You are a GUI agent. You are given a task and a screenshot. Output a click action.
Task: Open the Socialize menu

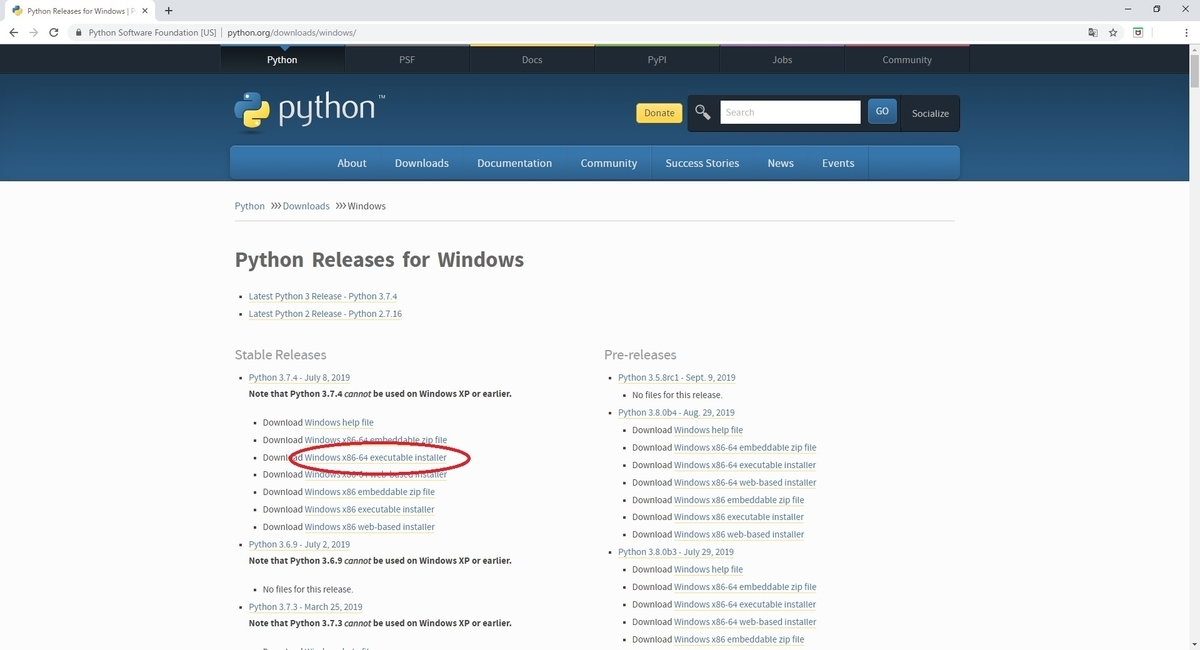930,113
